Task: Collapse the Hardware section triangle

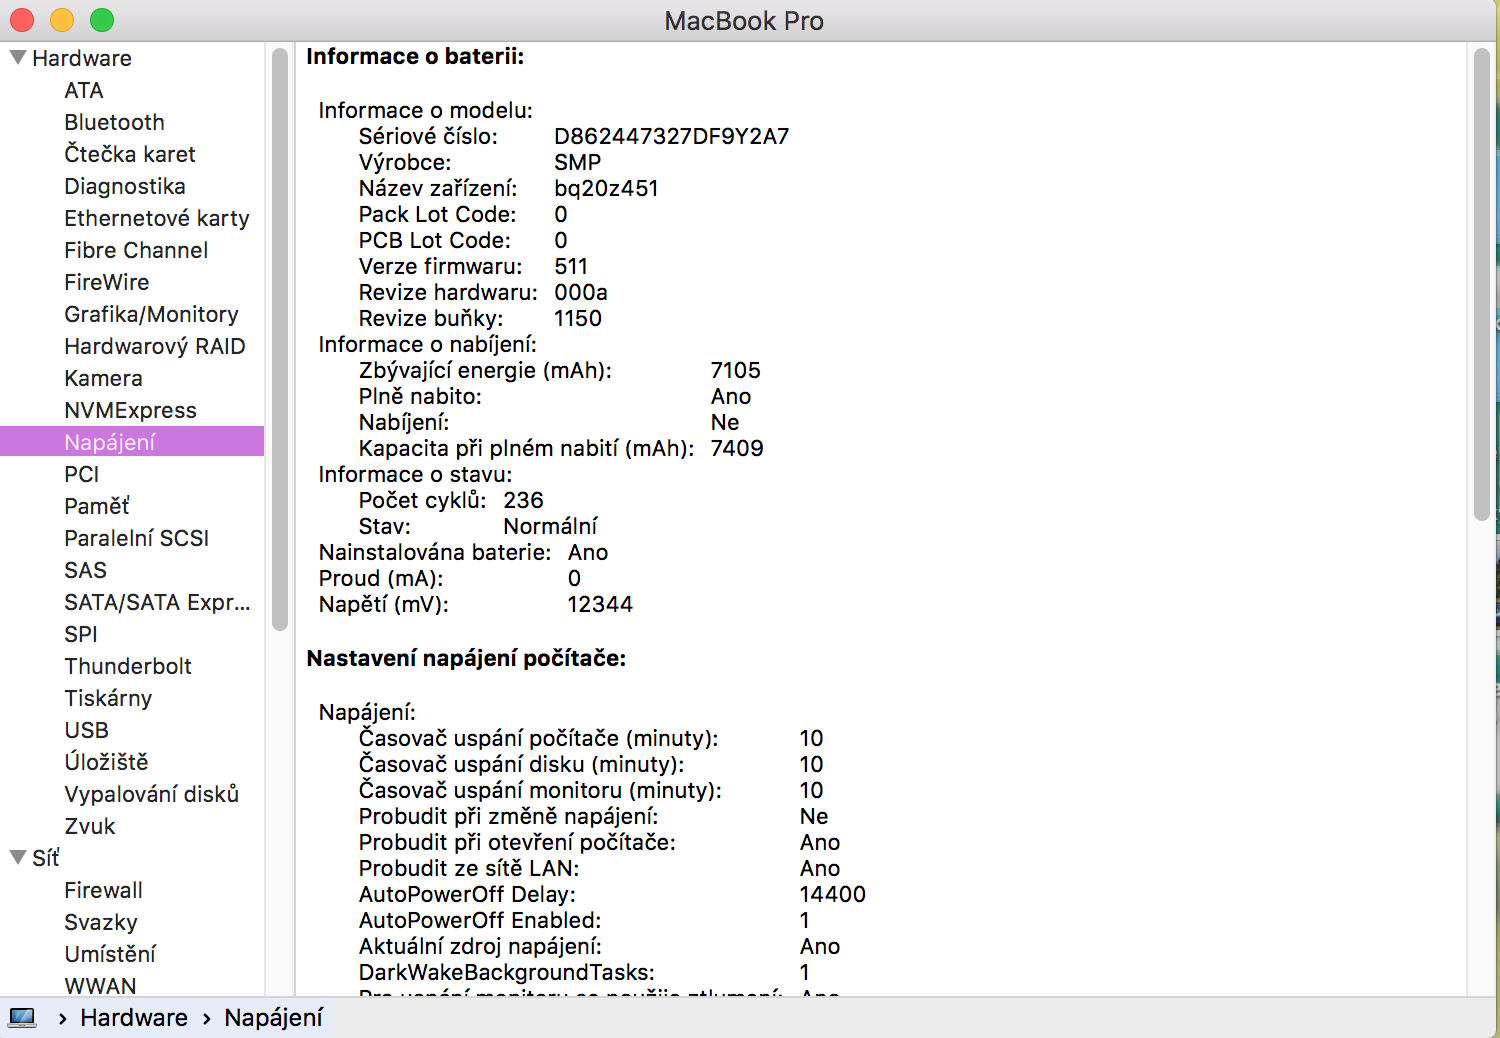Action: (x=18, y=58)
